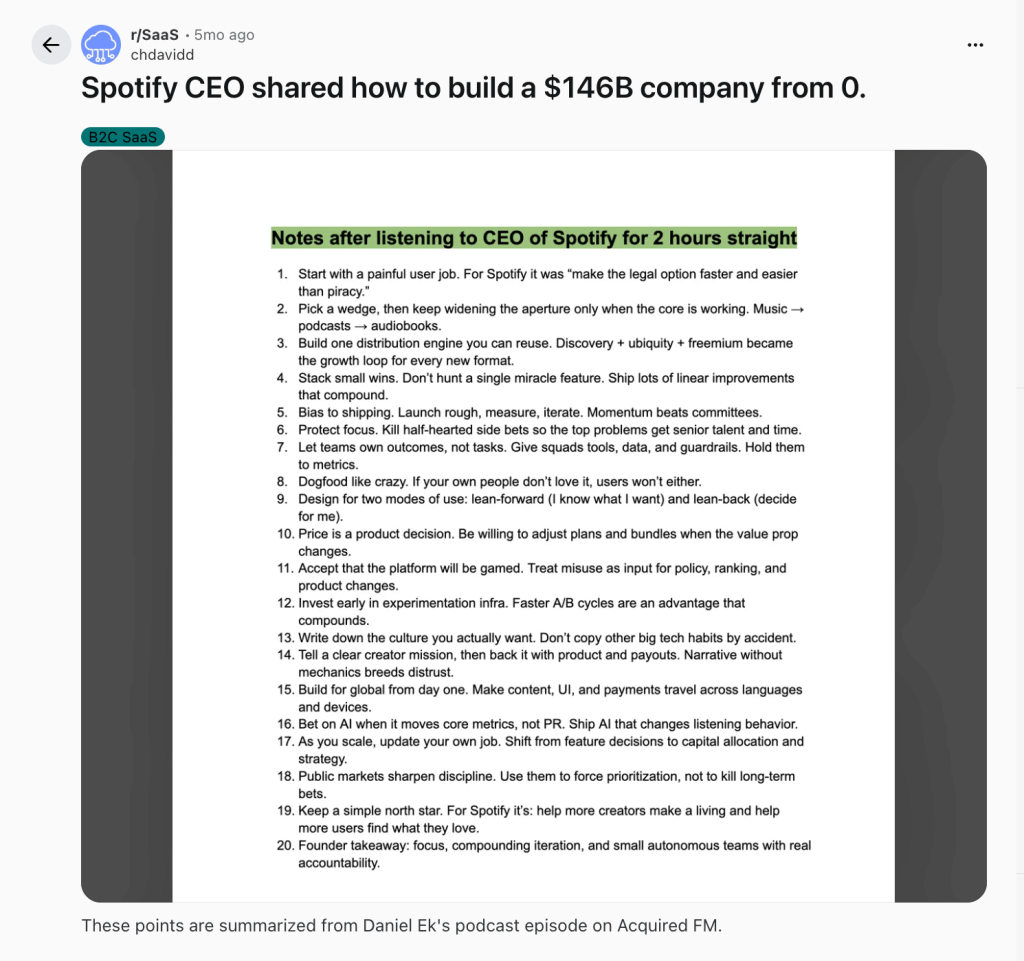Click note 16 "Bet on AI" line
Image resolution: width=1024 pixels, height=961 pixels.
click(x=547, y=724)
